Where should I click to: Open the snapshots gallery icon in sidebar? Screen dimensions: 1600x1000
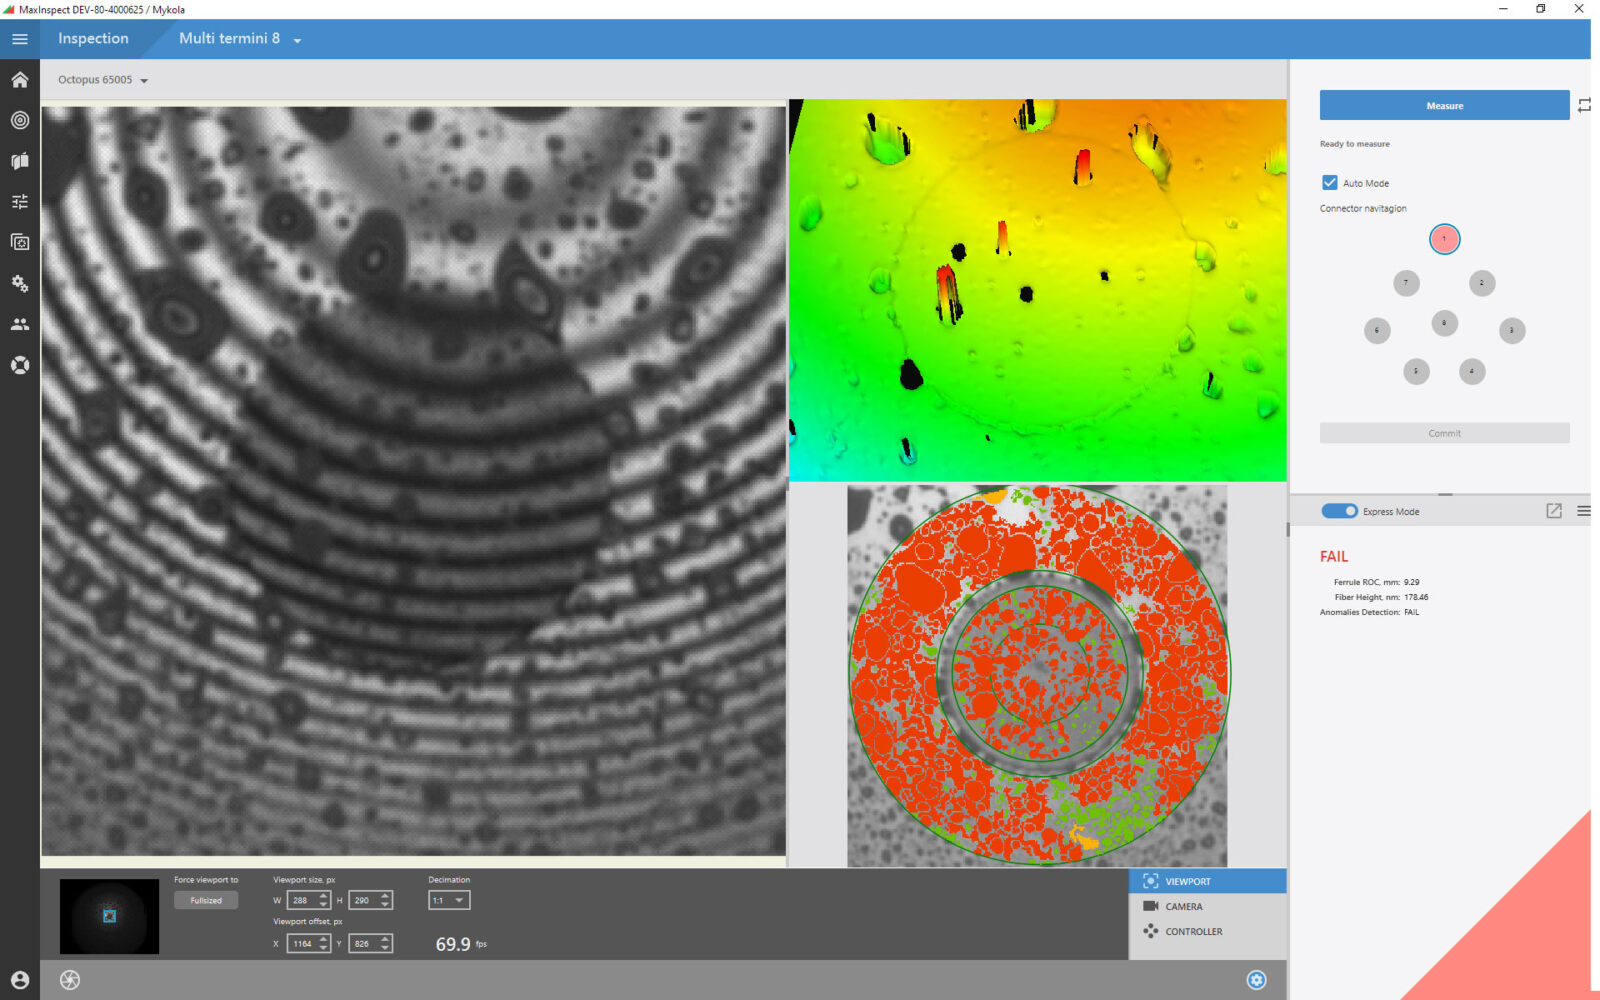pos(20,242)
